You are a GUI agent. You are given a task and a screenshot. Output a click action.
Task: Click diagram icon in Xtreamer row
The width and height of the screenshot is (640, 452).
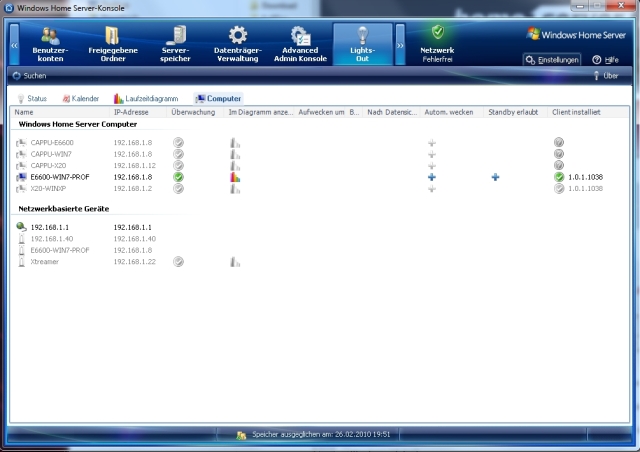click(235, 262)
